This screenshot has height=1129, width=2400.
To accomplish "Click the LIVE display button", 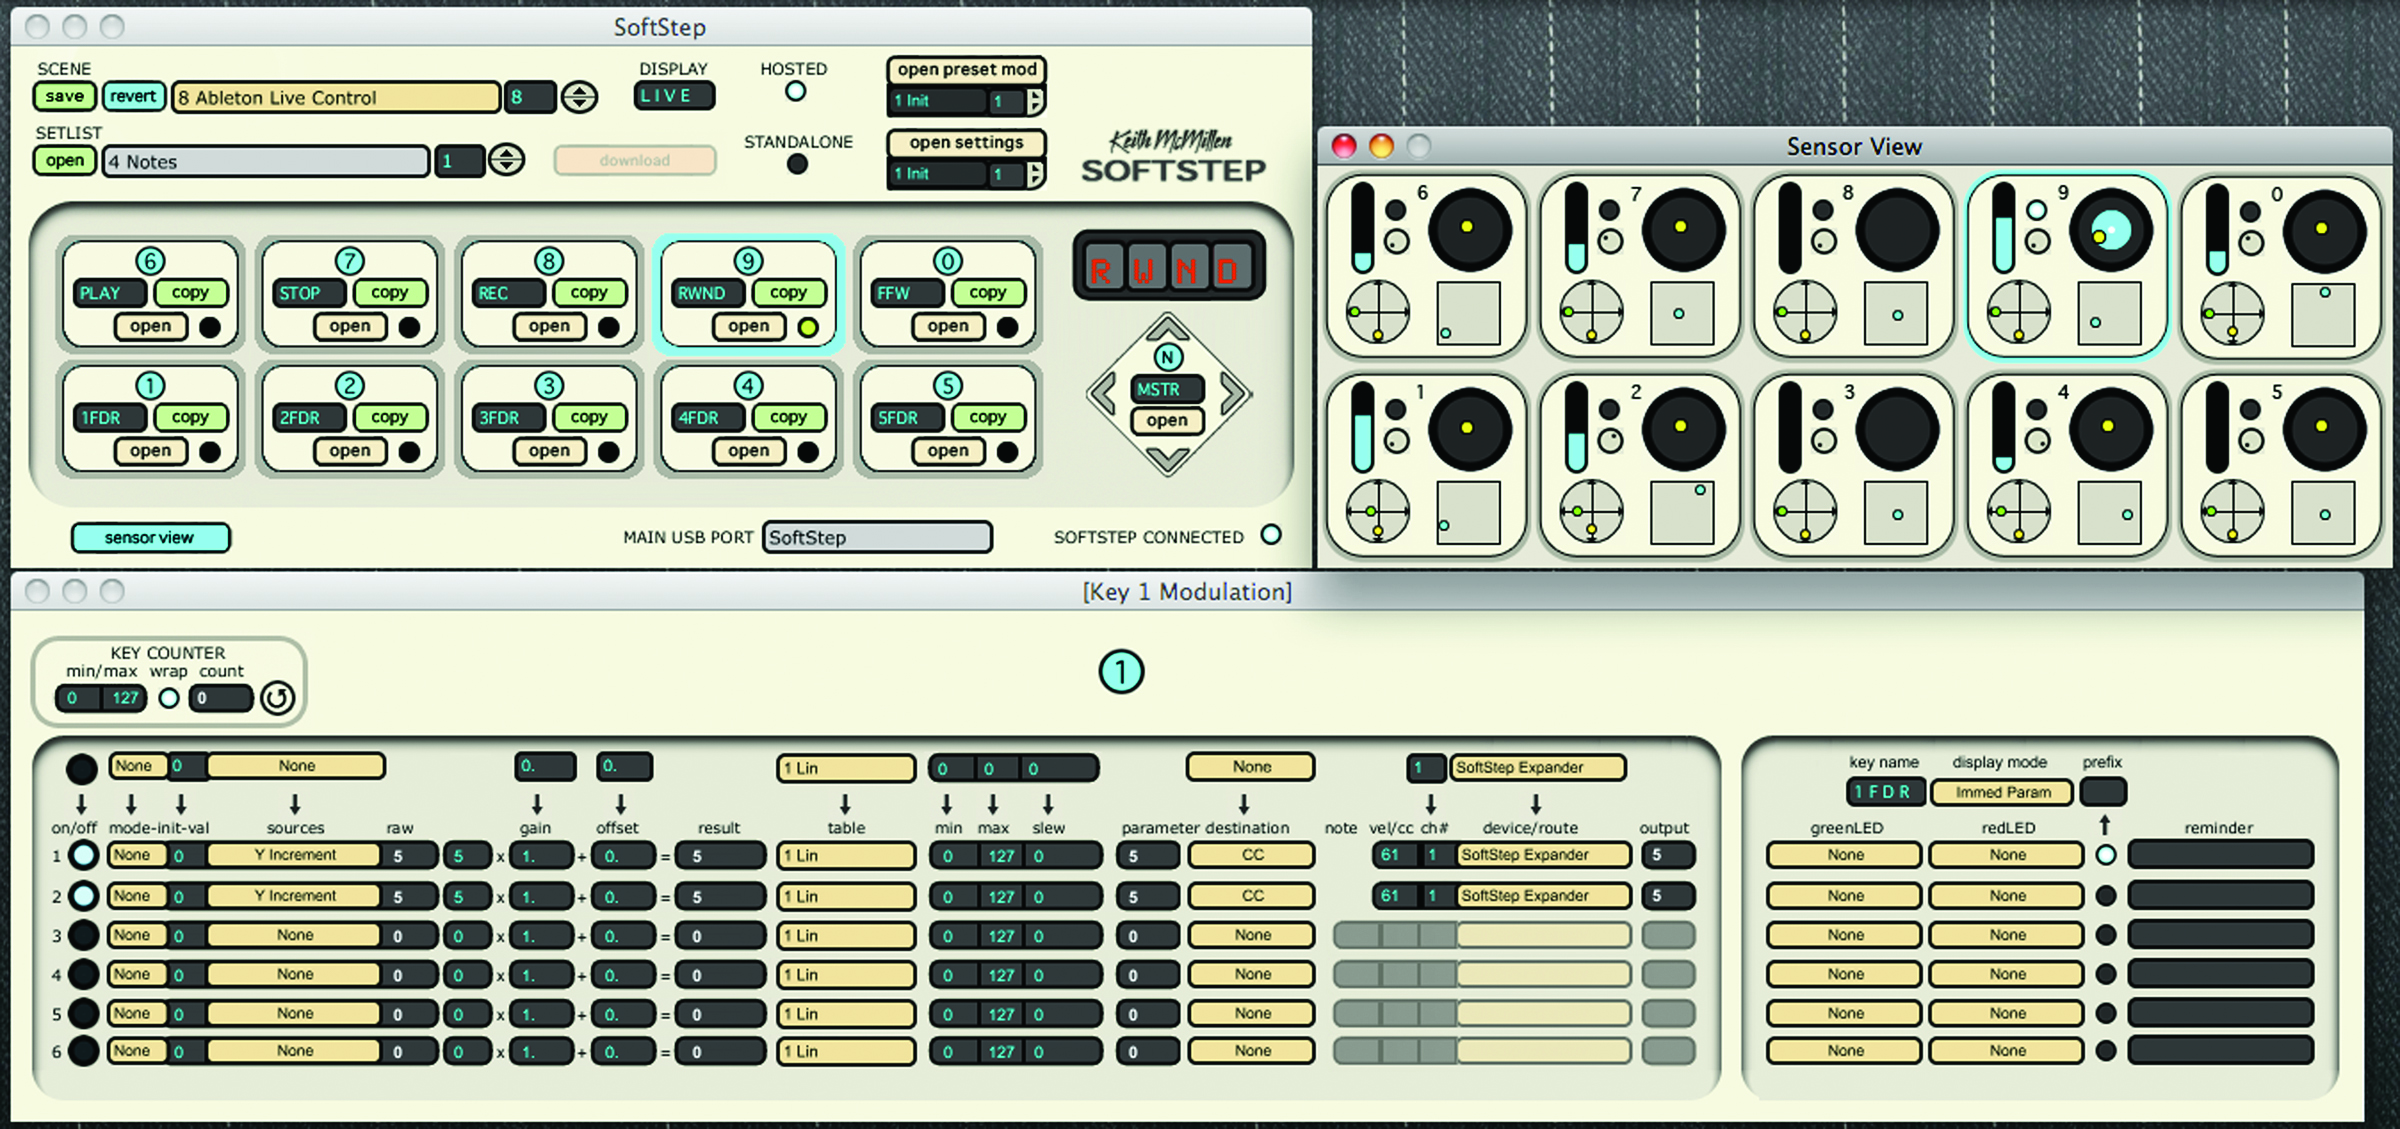I will click(674, 96).
